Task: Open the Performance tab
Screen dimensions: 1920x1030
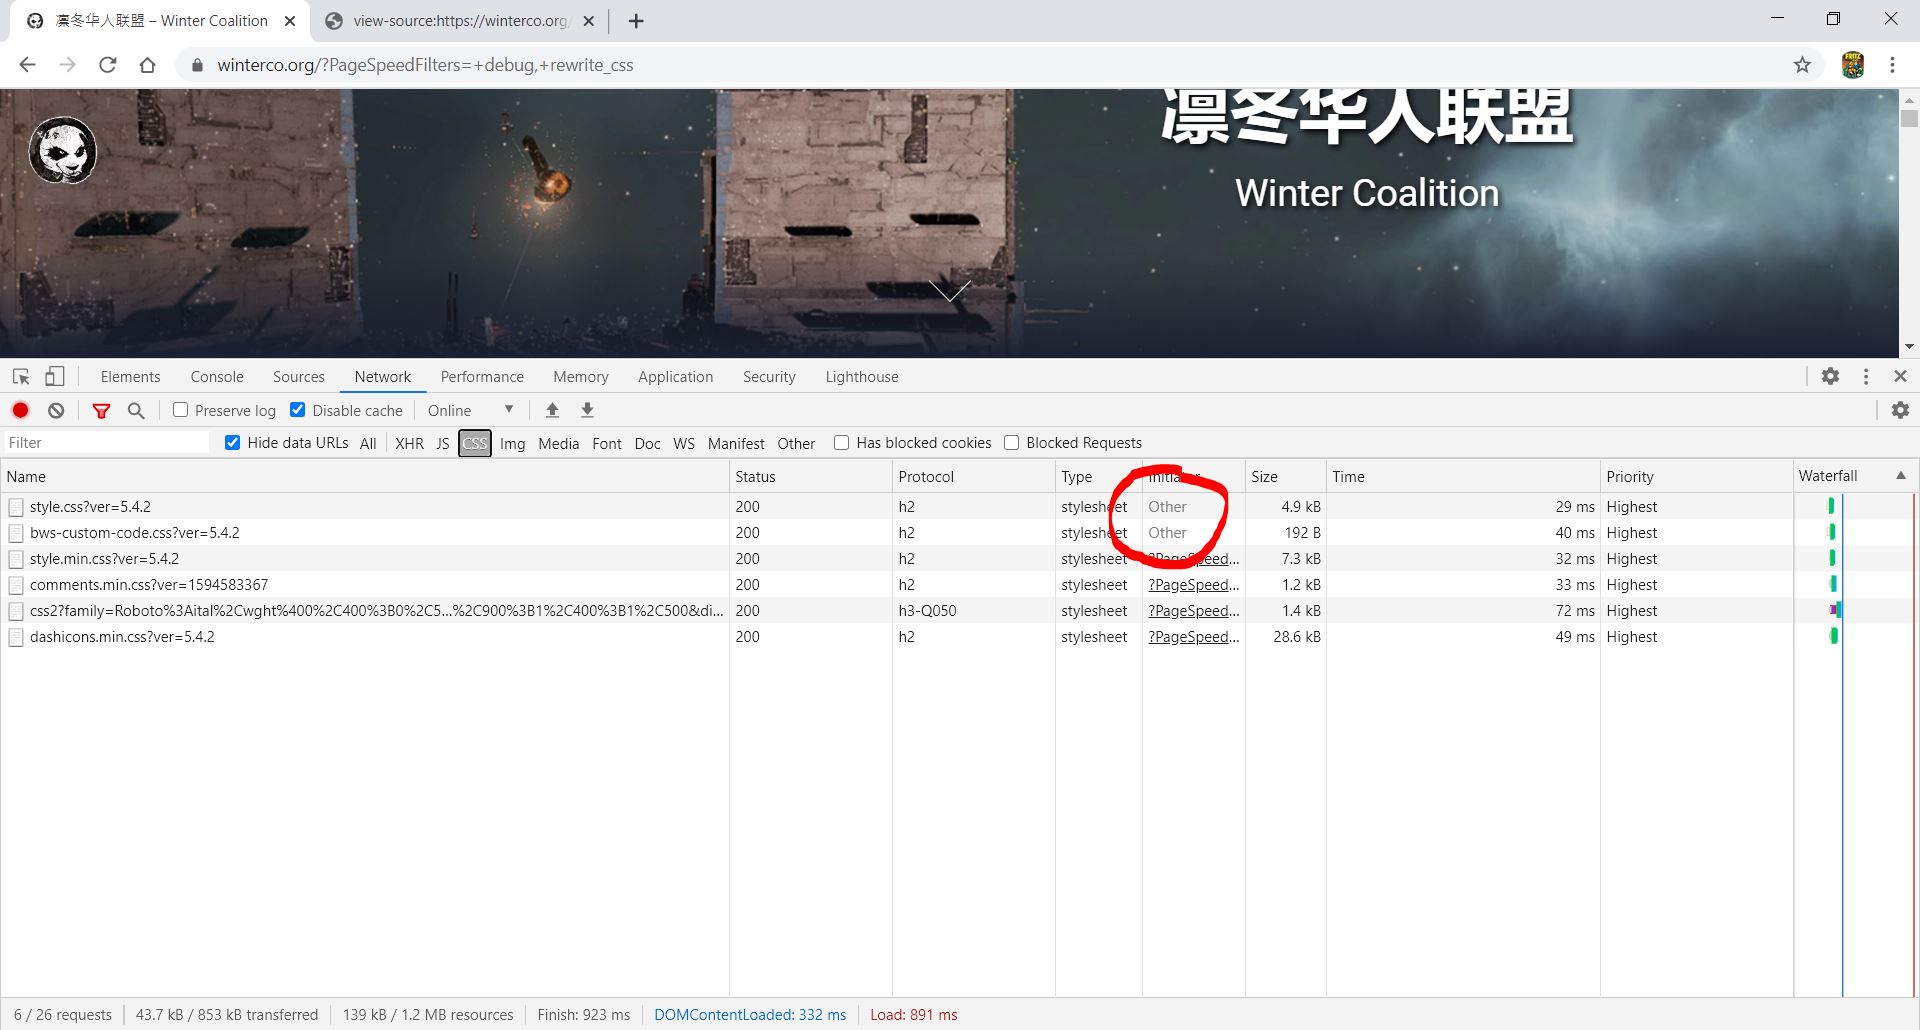Action: (x=482, y=377)
